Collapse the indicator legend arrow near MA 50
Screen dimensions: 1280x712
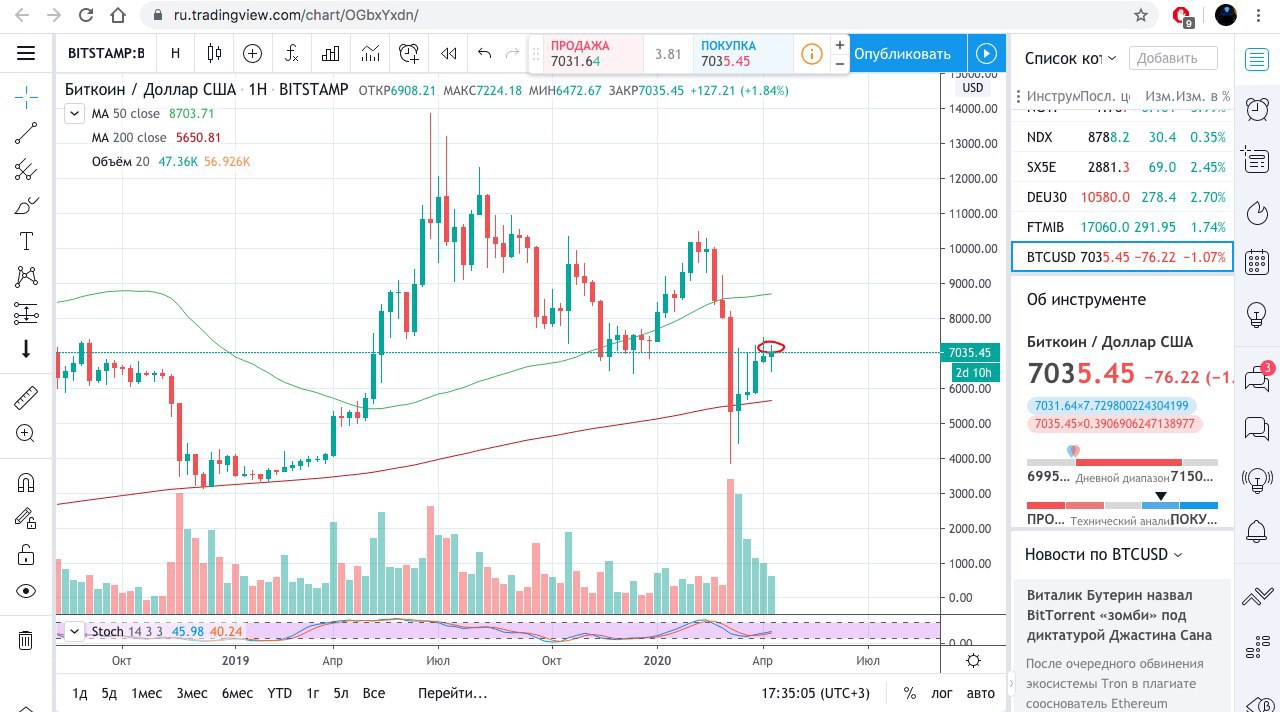(x=74, y=114)
